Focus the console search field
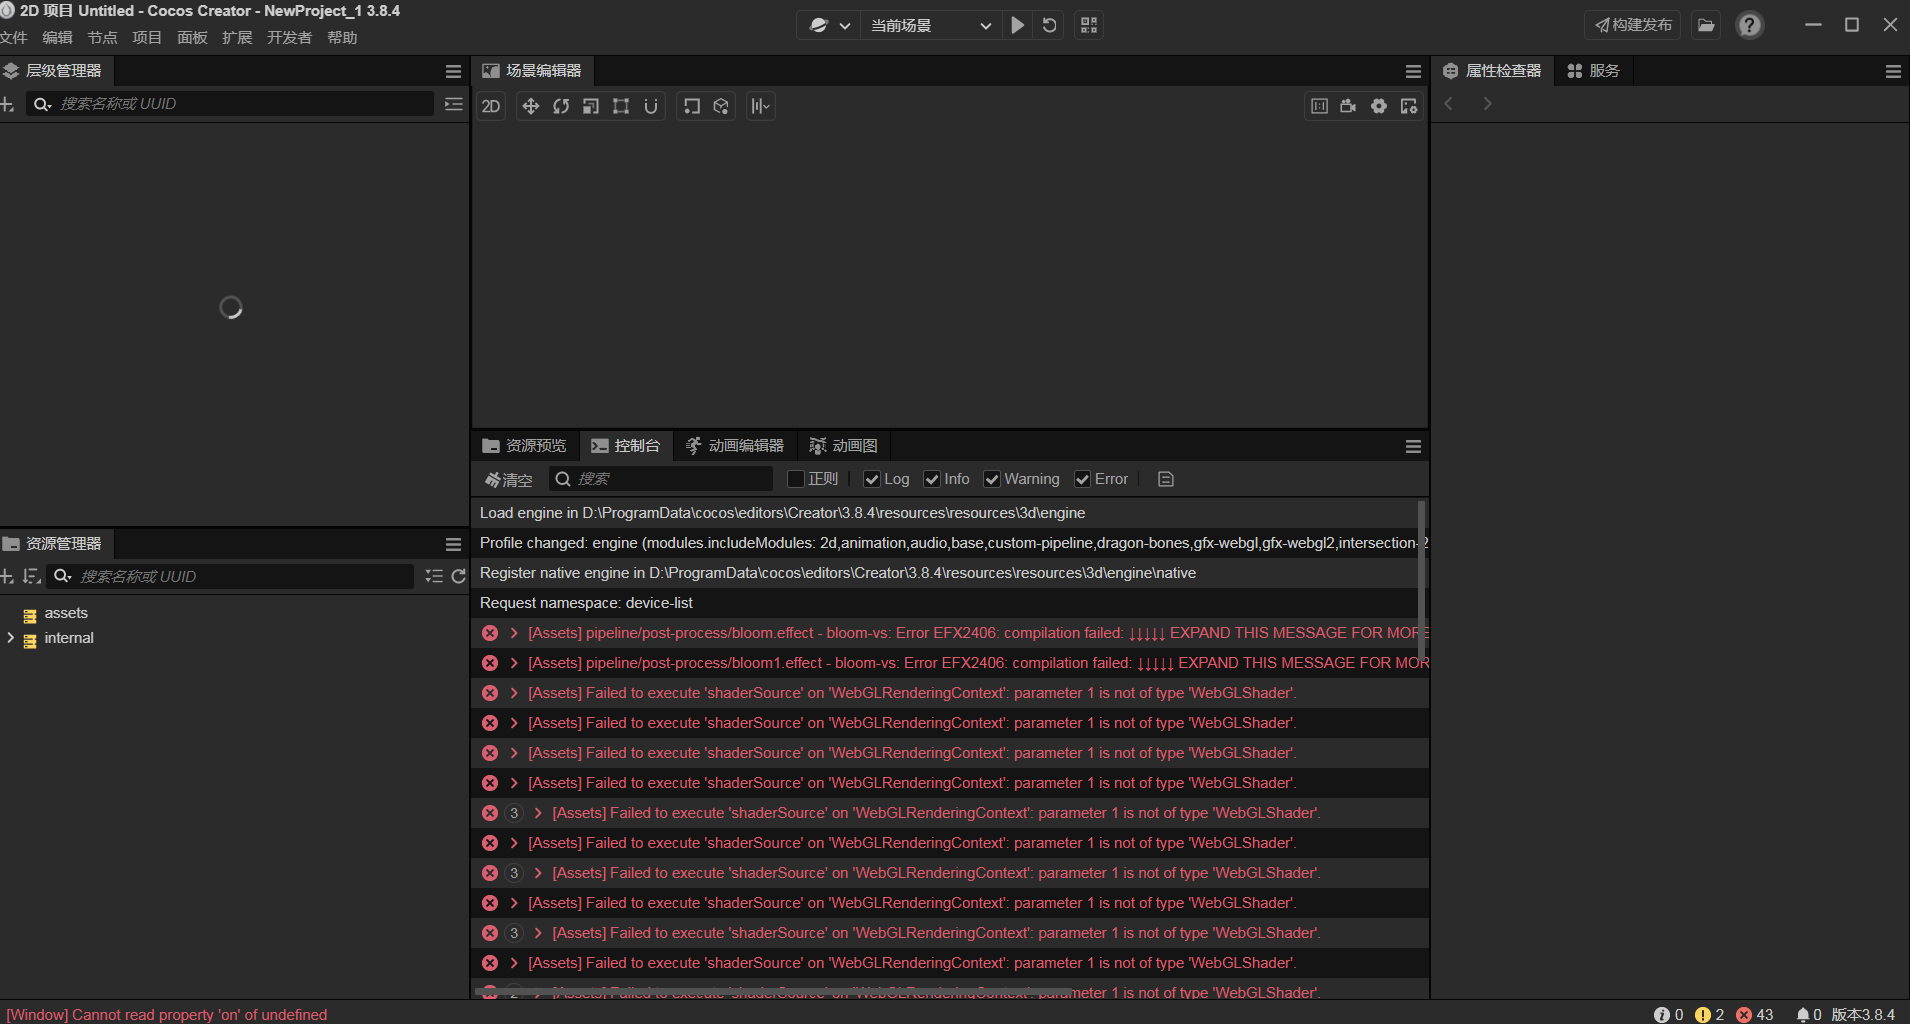 (x=661, y=479)
